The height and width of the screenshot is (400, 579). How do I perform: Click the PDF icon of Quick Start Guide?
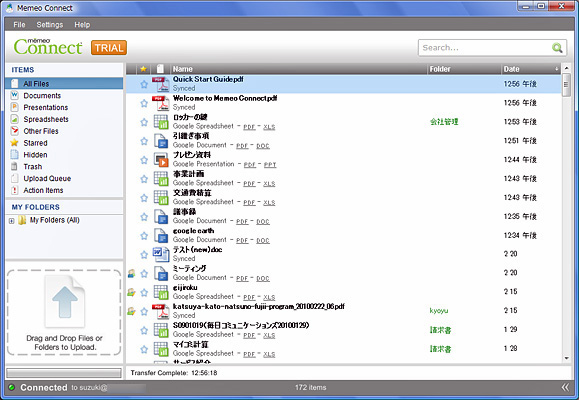pos(161,84)
